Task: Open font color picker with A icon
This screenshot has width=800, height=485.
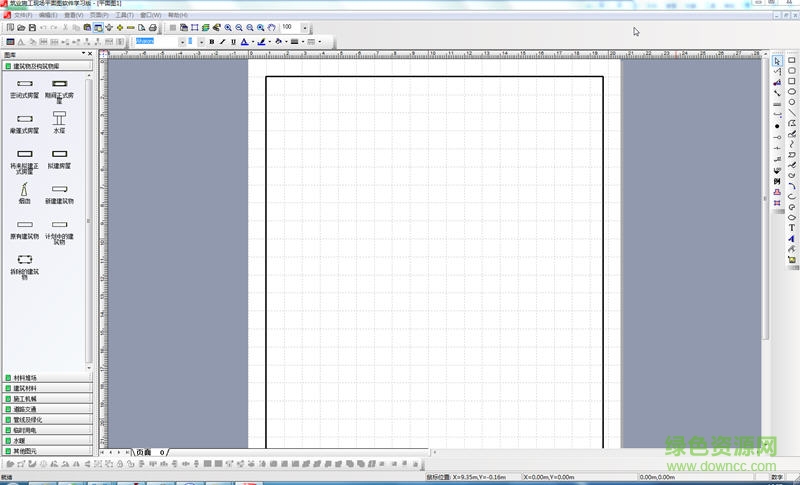Action: [245, 42]
